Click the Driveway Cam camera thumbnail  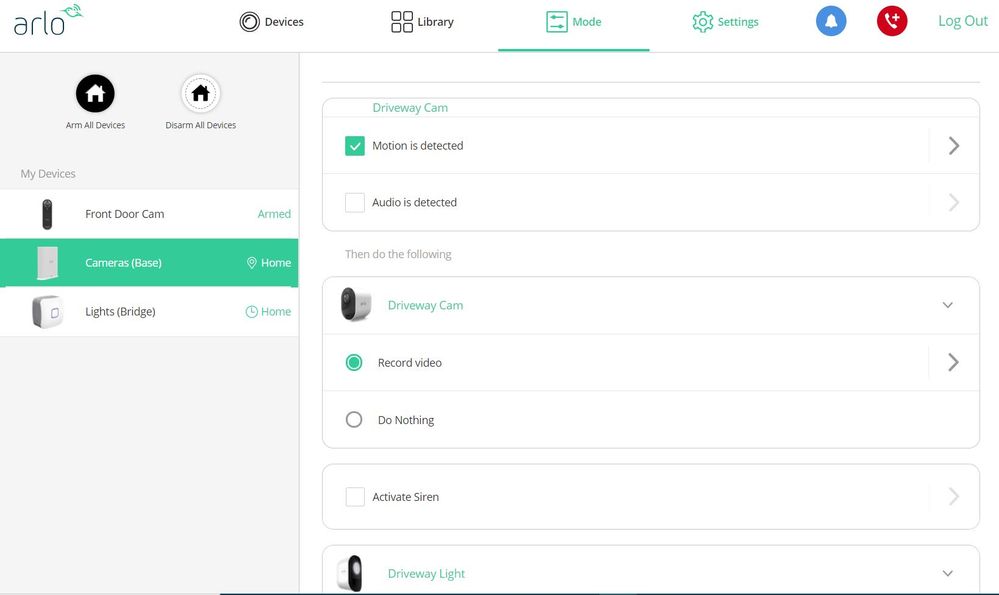pyautogui.click(x=356, y=305)
